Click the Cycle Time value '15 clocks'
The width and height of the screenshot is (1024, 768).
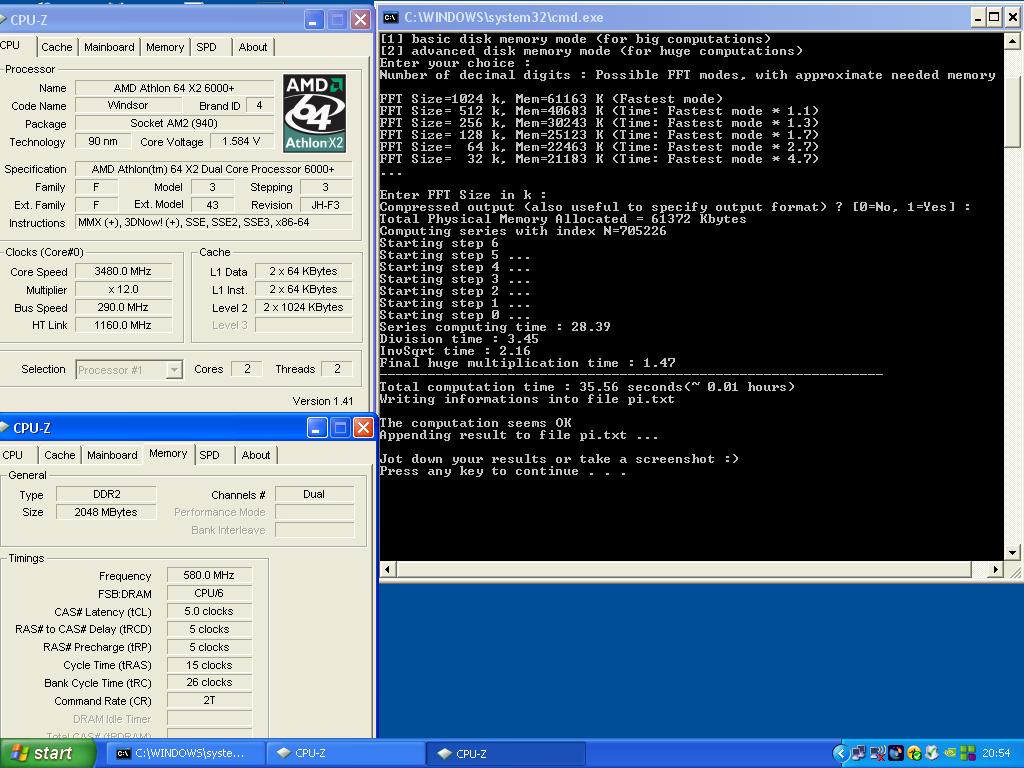point(209,665)
